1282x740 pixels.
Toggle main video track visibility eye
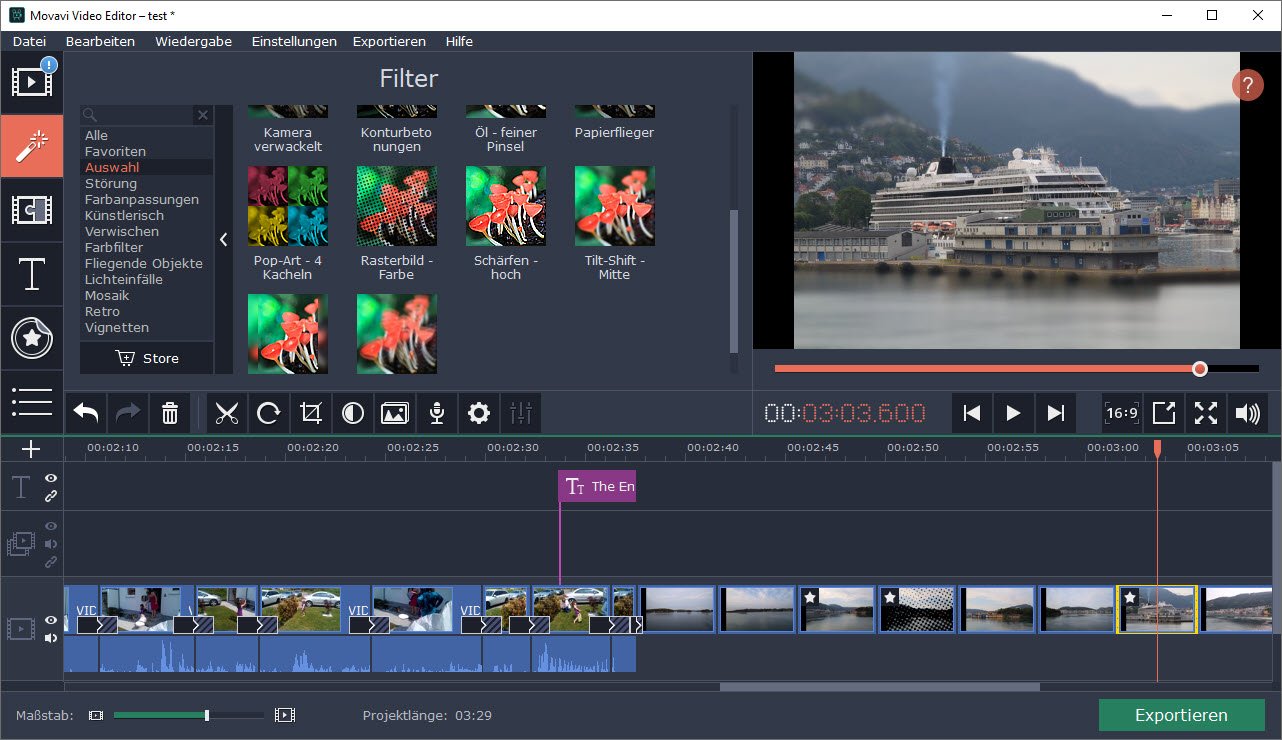(x=51, y=621)
